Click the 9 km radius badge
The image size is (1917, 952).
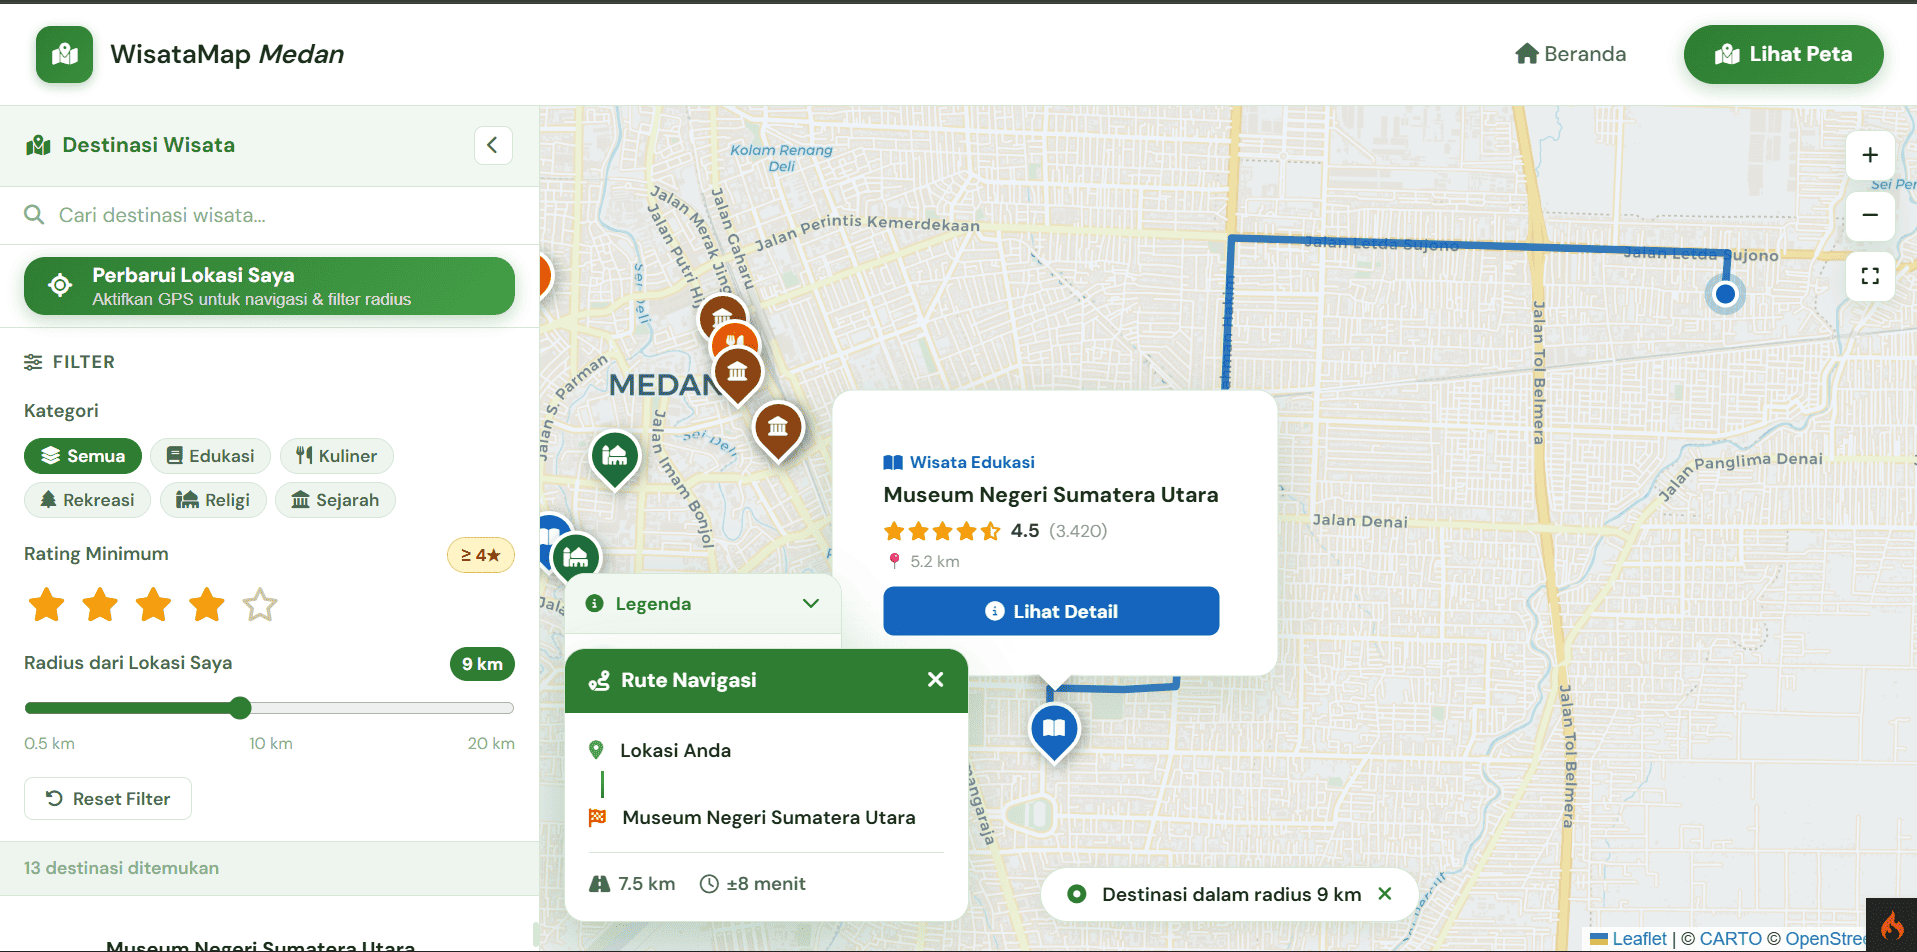482,664
